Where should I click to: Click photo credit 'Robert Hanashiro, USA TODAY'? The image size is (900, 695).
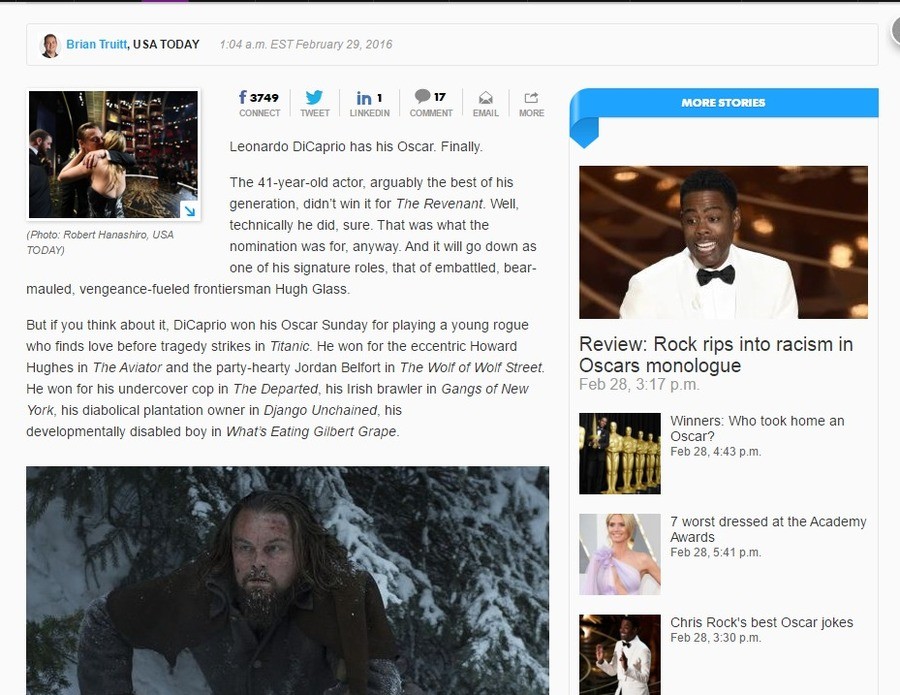click(100, 242)
